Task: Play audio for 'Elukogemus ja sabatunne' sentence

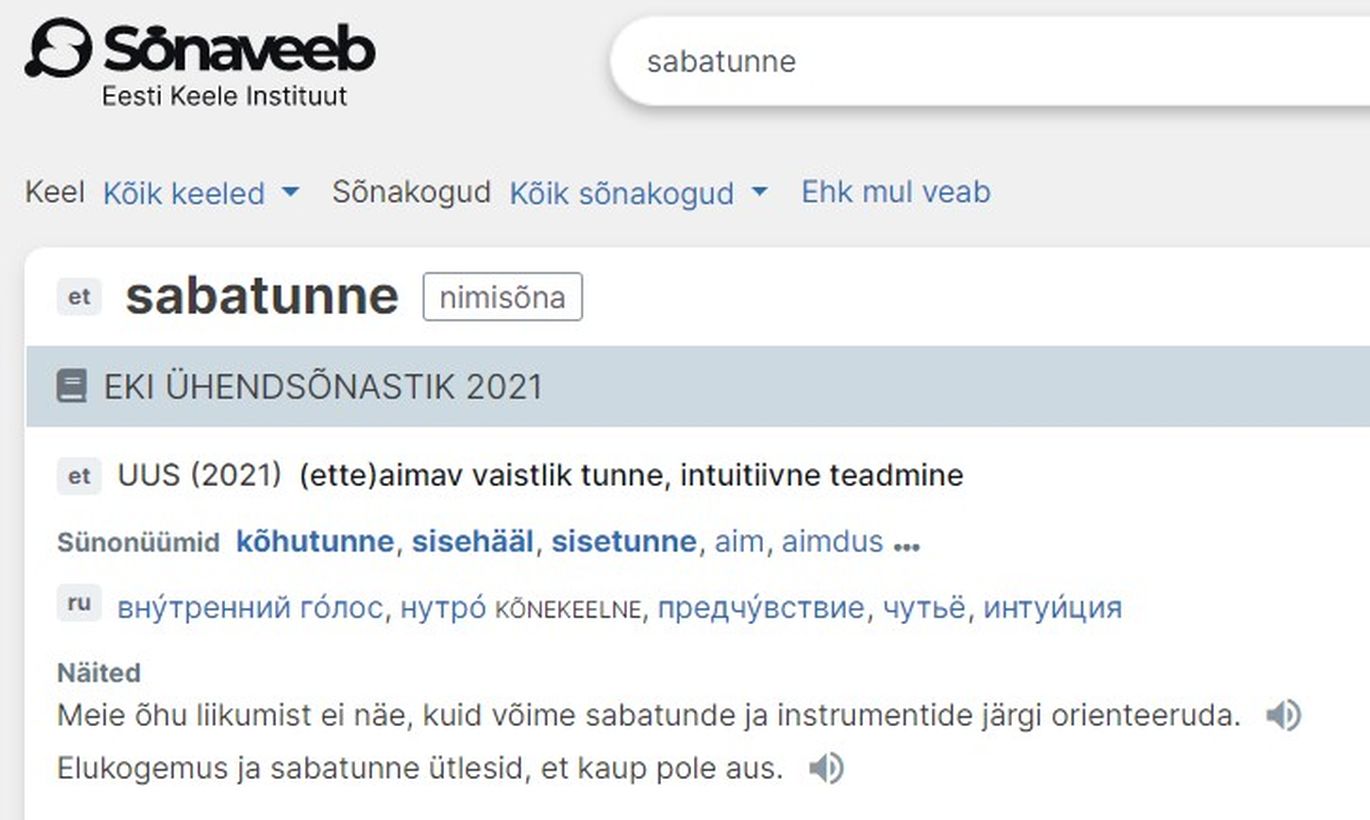Action: point(826,769)
